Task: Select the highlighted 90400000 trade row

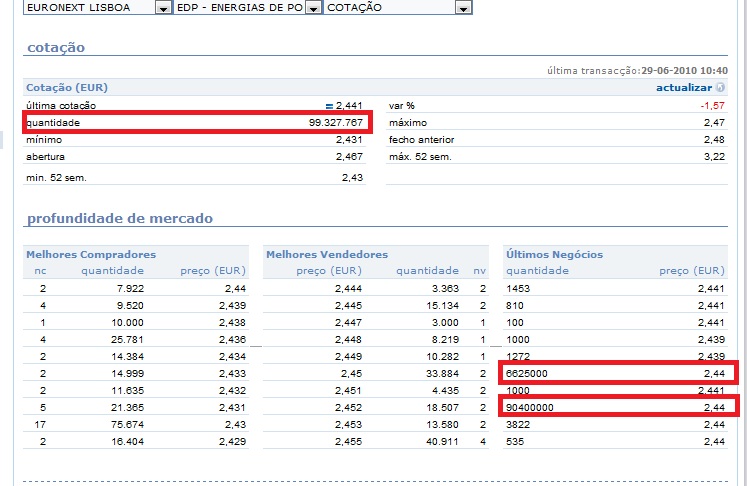Action: (x=618, y=406)
